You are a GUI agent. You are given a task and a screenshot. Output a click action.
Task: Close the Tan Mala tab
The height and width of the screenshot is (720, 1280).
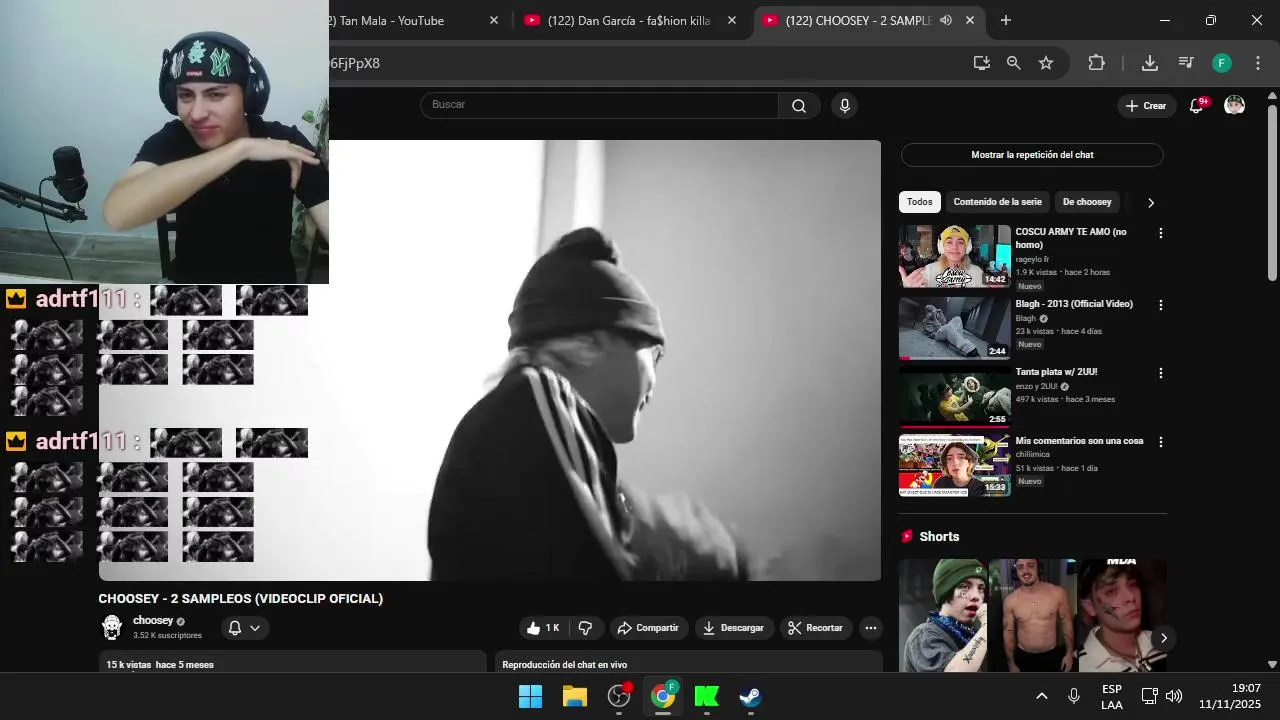click(x=494, y=20)
